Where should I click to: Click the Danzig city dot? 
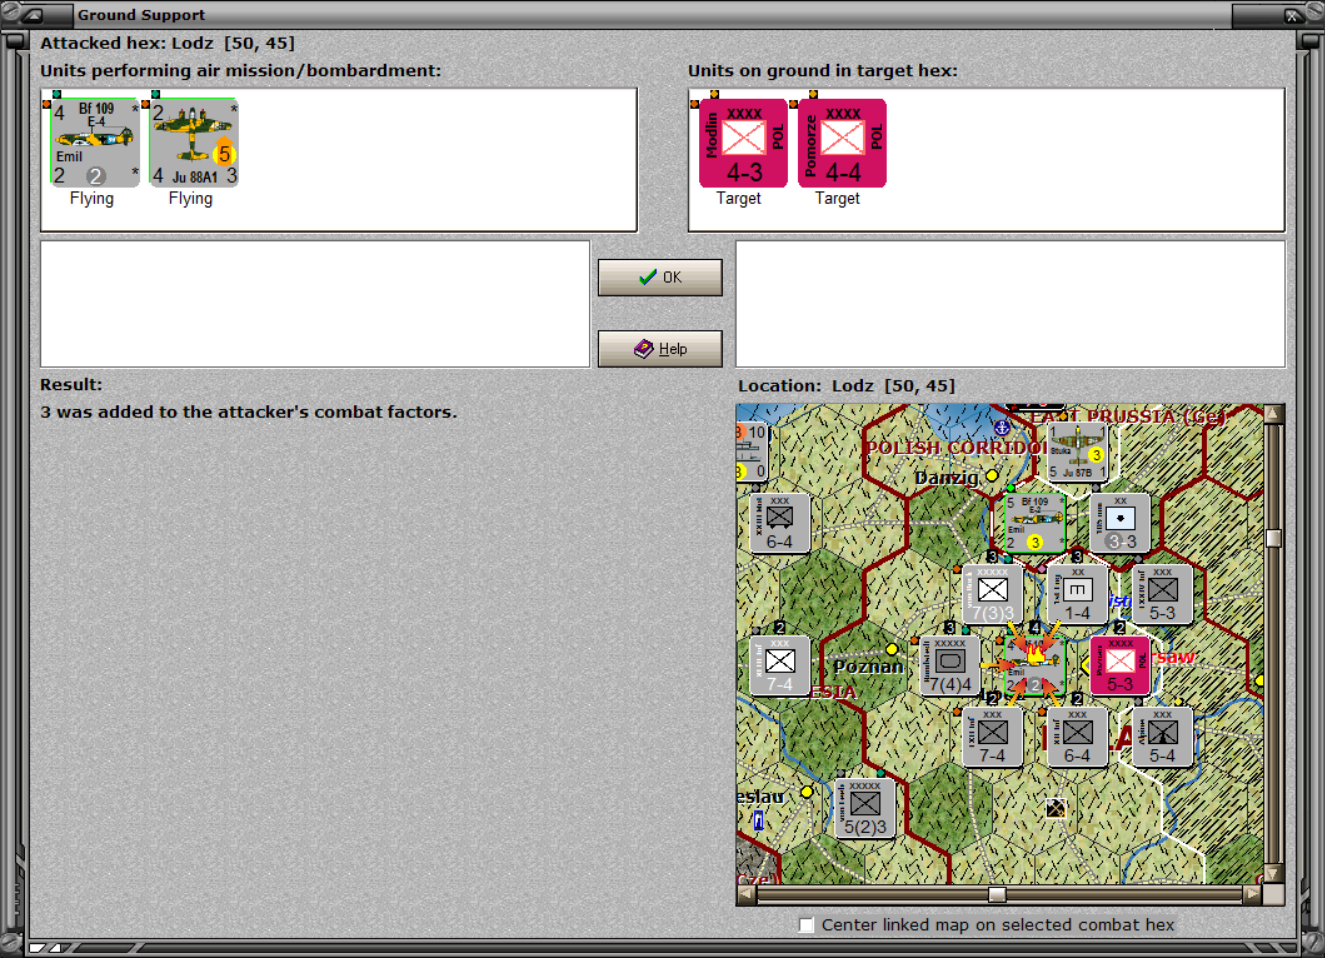[992, 476]
